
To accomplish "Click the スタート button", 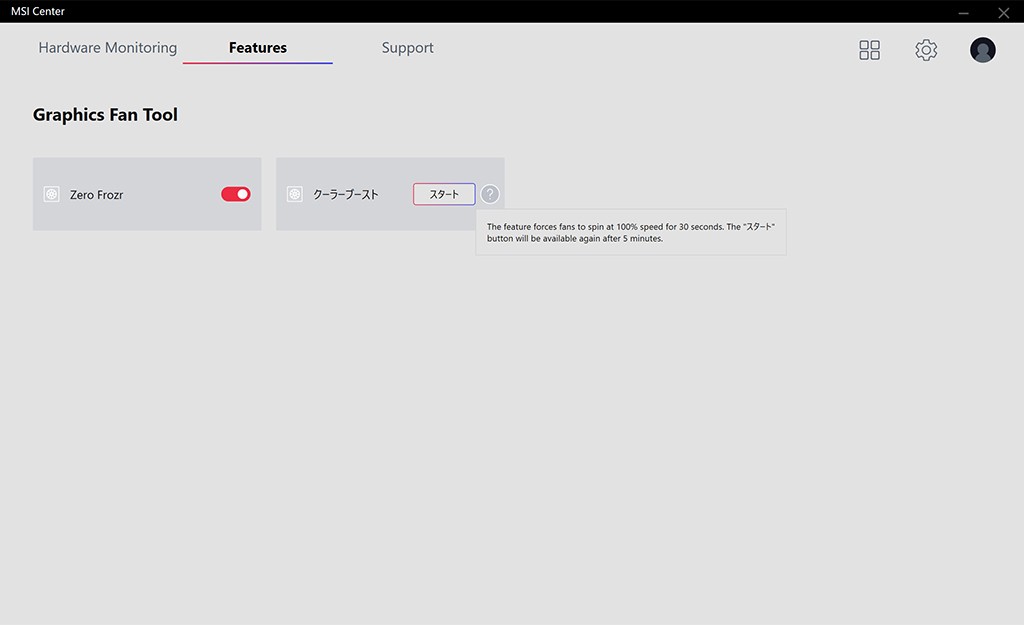I will 444,194.
